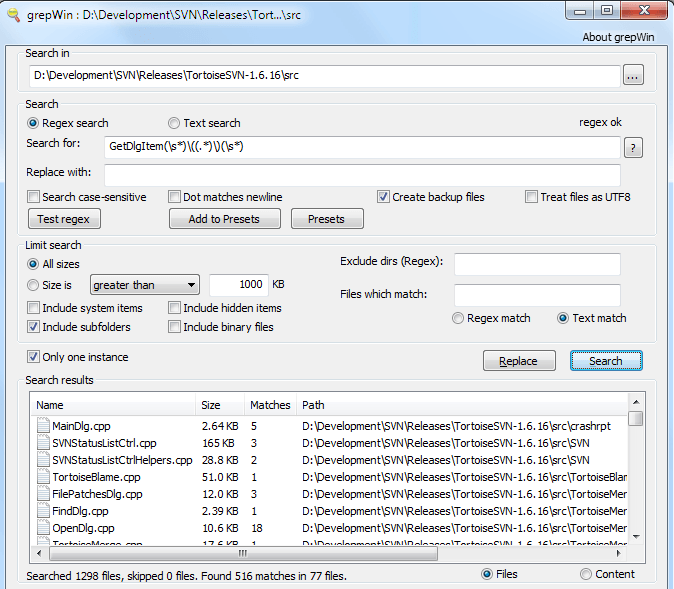
Task: Click file icon next to SVNStatusListCtrl.cpp
Action: tap(43, 443)
